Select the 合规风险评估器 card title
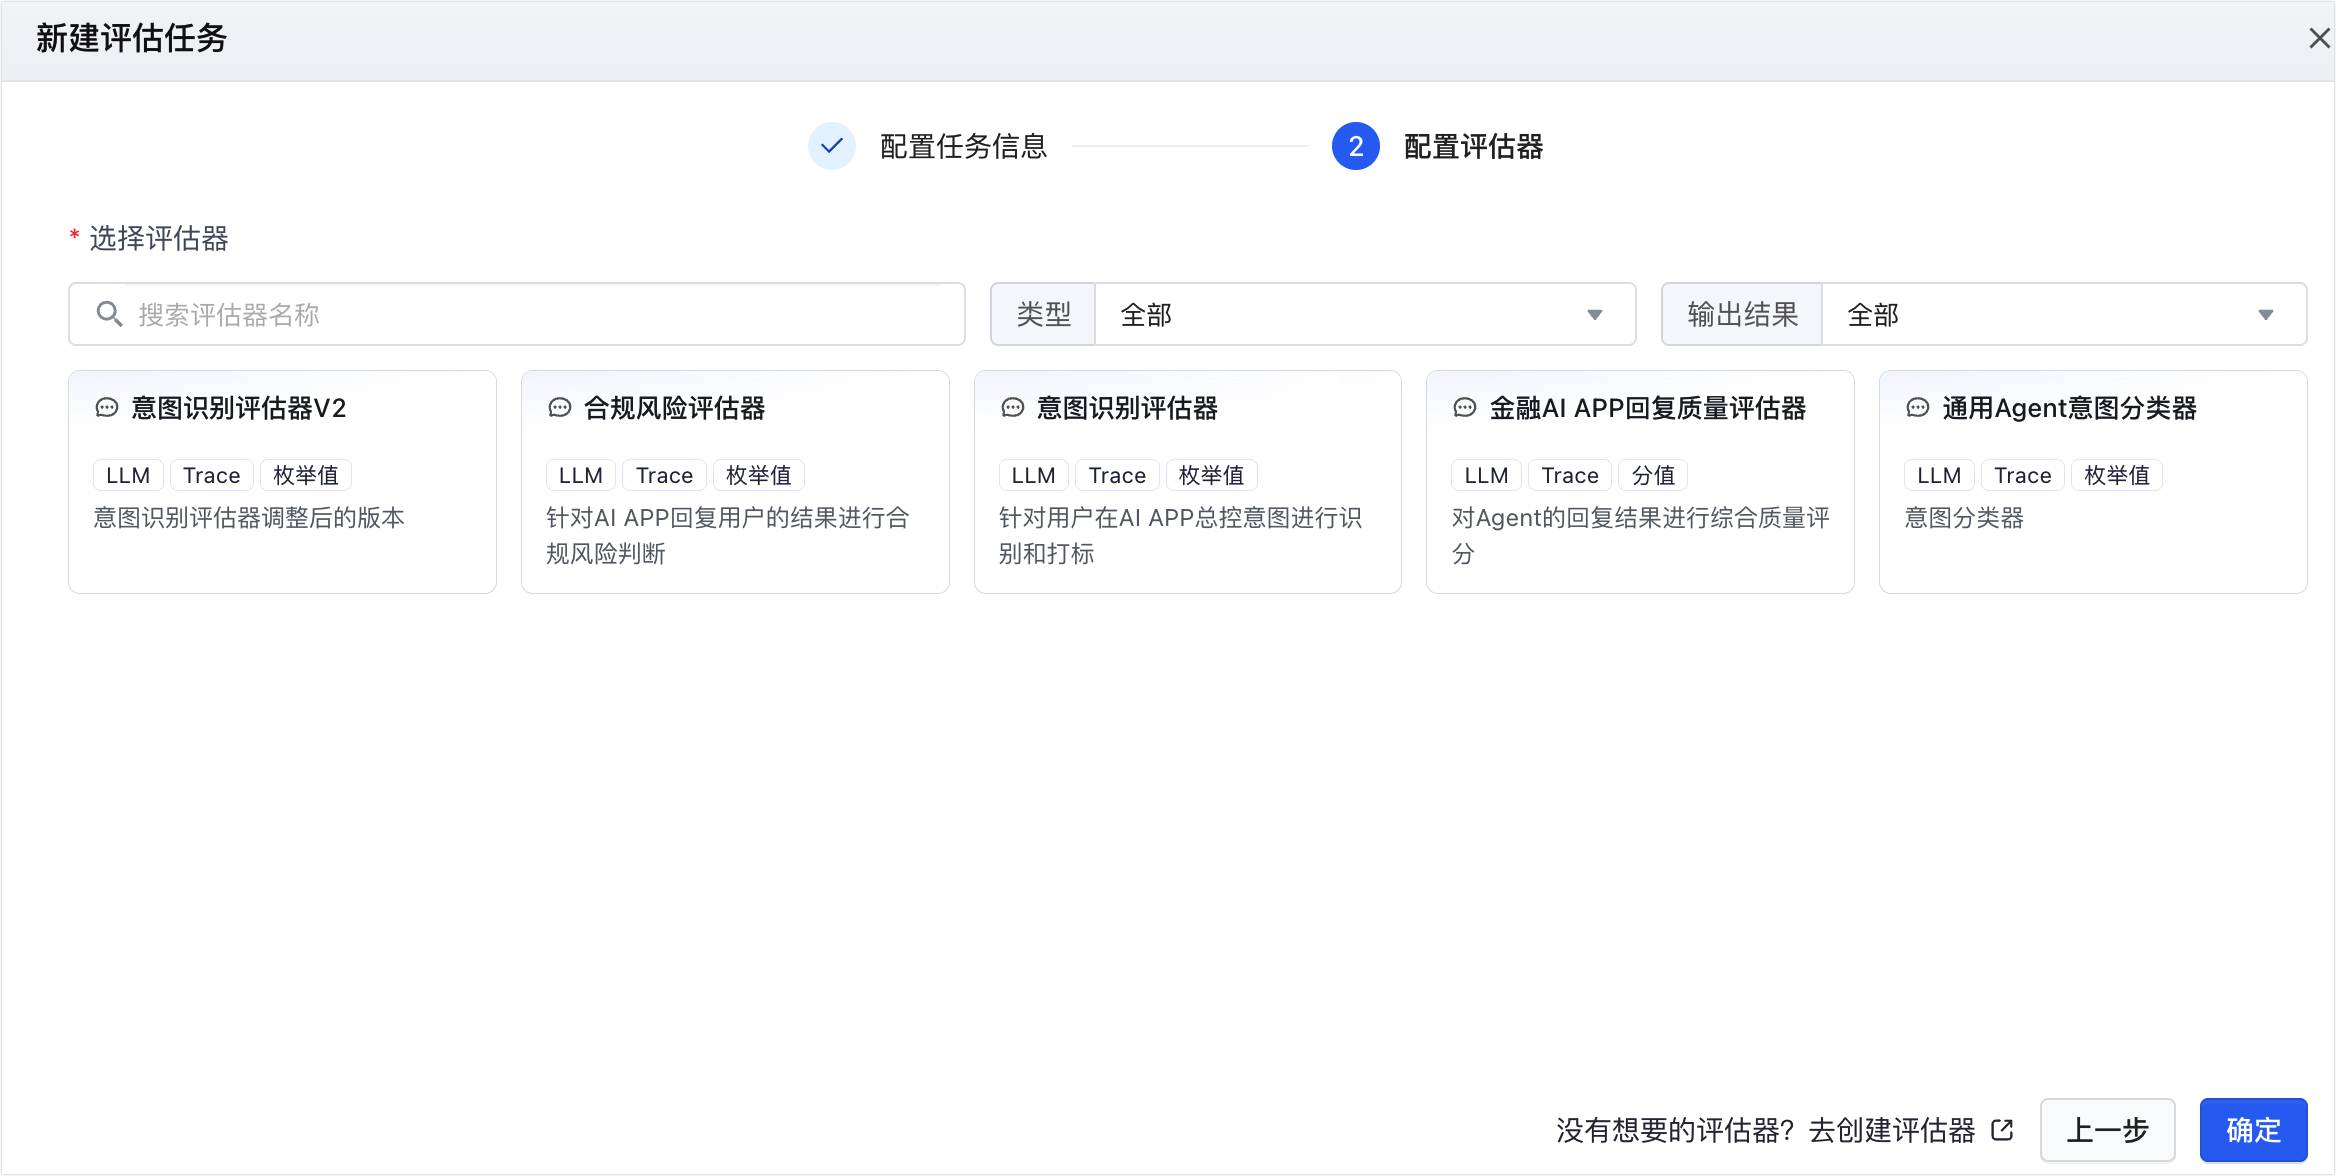2336x1176 pixels. [674, 408]
